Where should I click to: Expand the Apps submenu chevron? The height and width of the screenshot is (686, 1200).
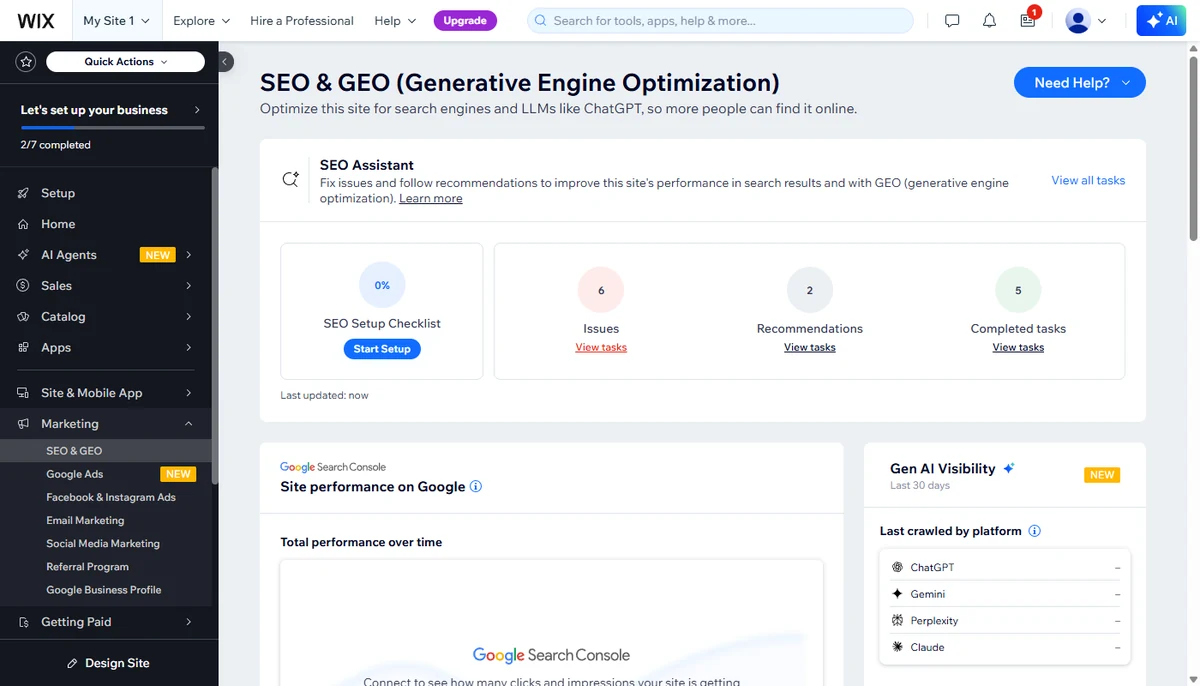(188, 348)
